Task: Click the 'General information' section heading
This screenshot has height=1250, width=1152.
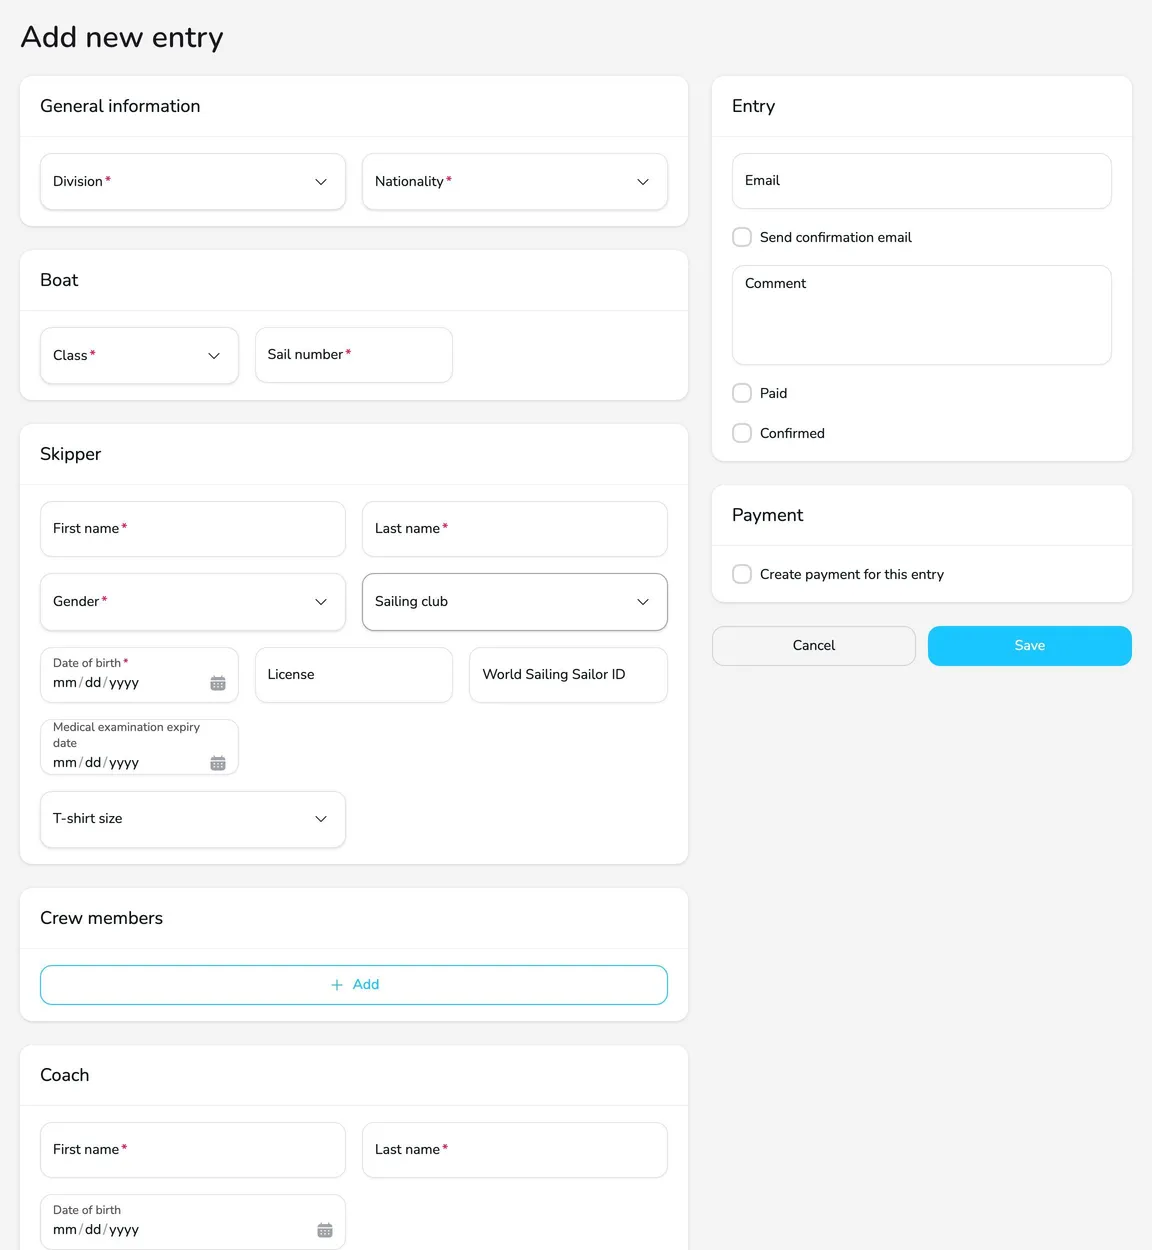Action: point(120,106)
